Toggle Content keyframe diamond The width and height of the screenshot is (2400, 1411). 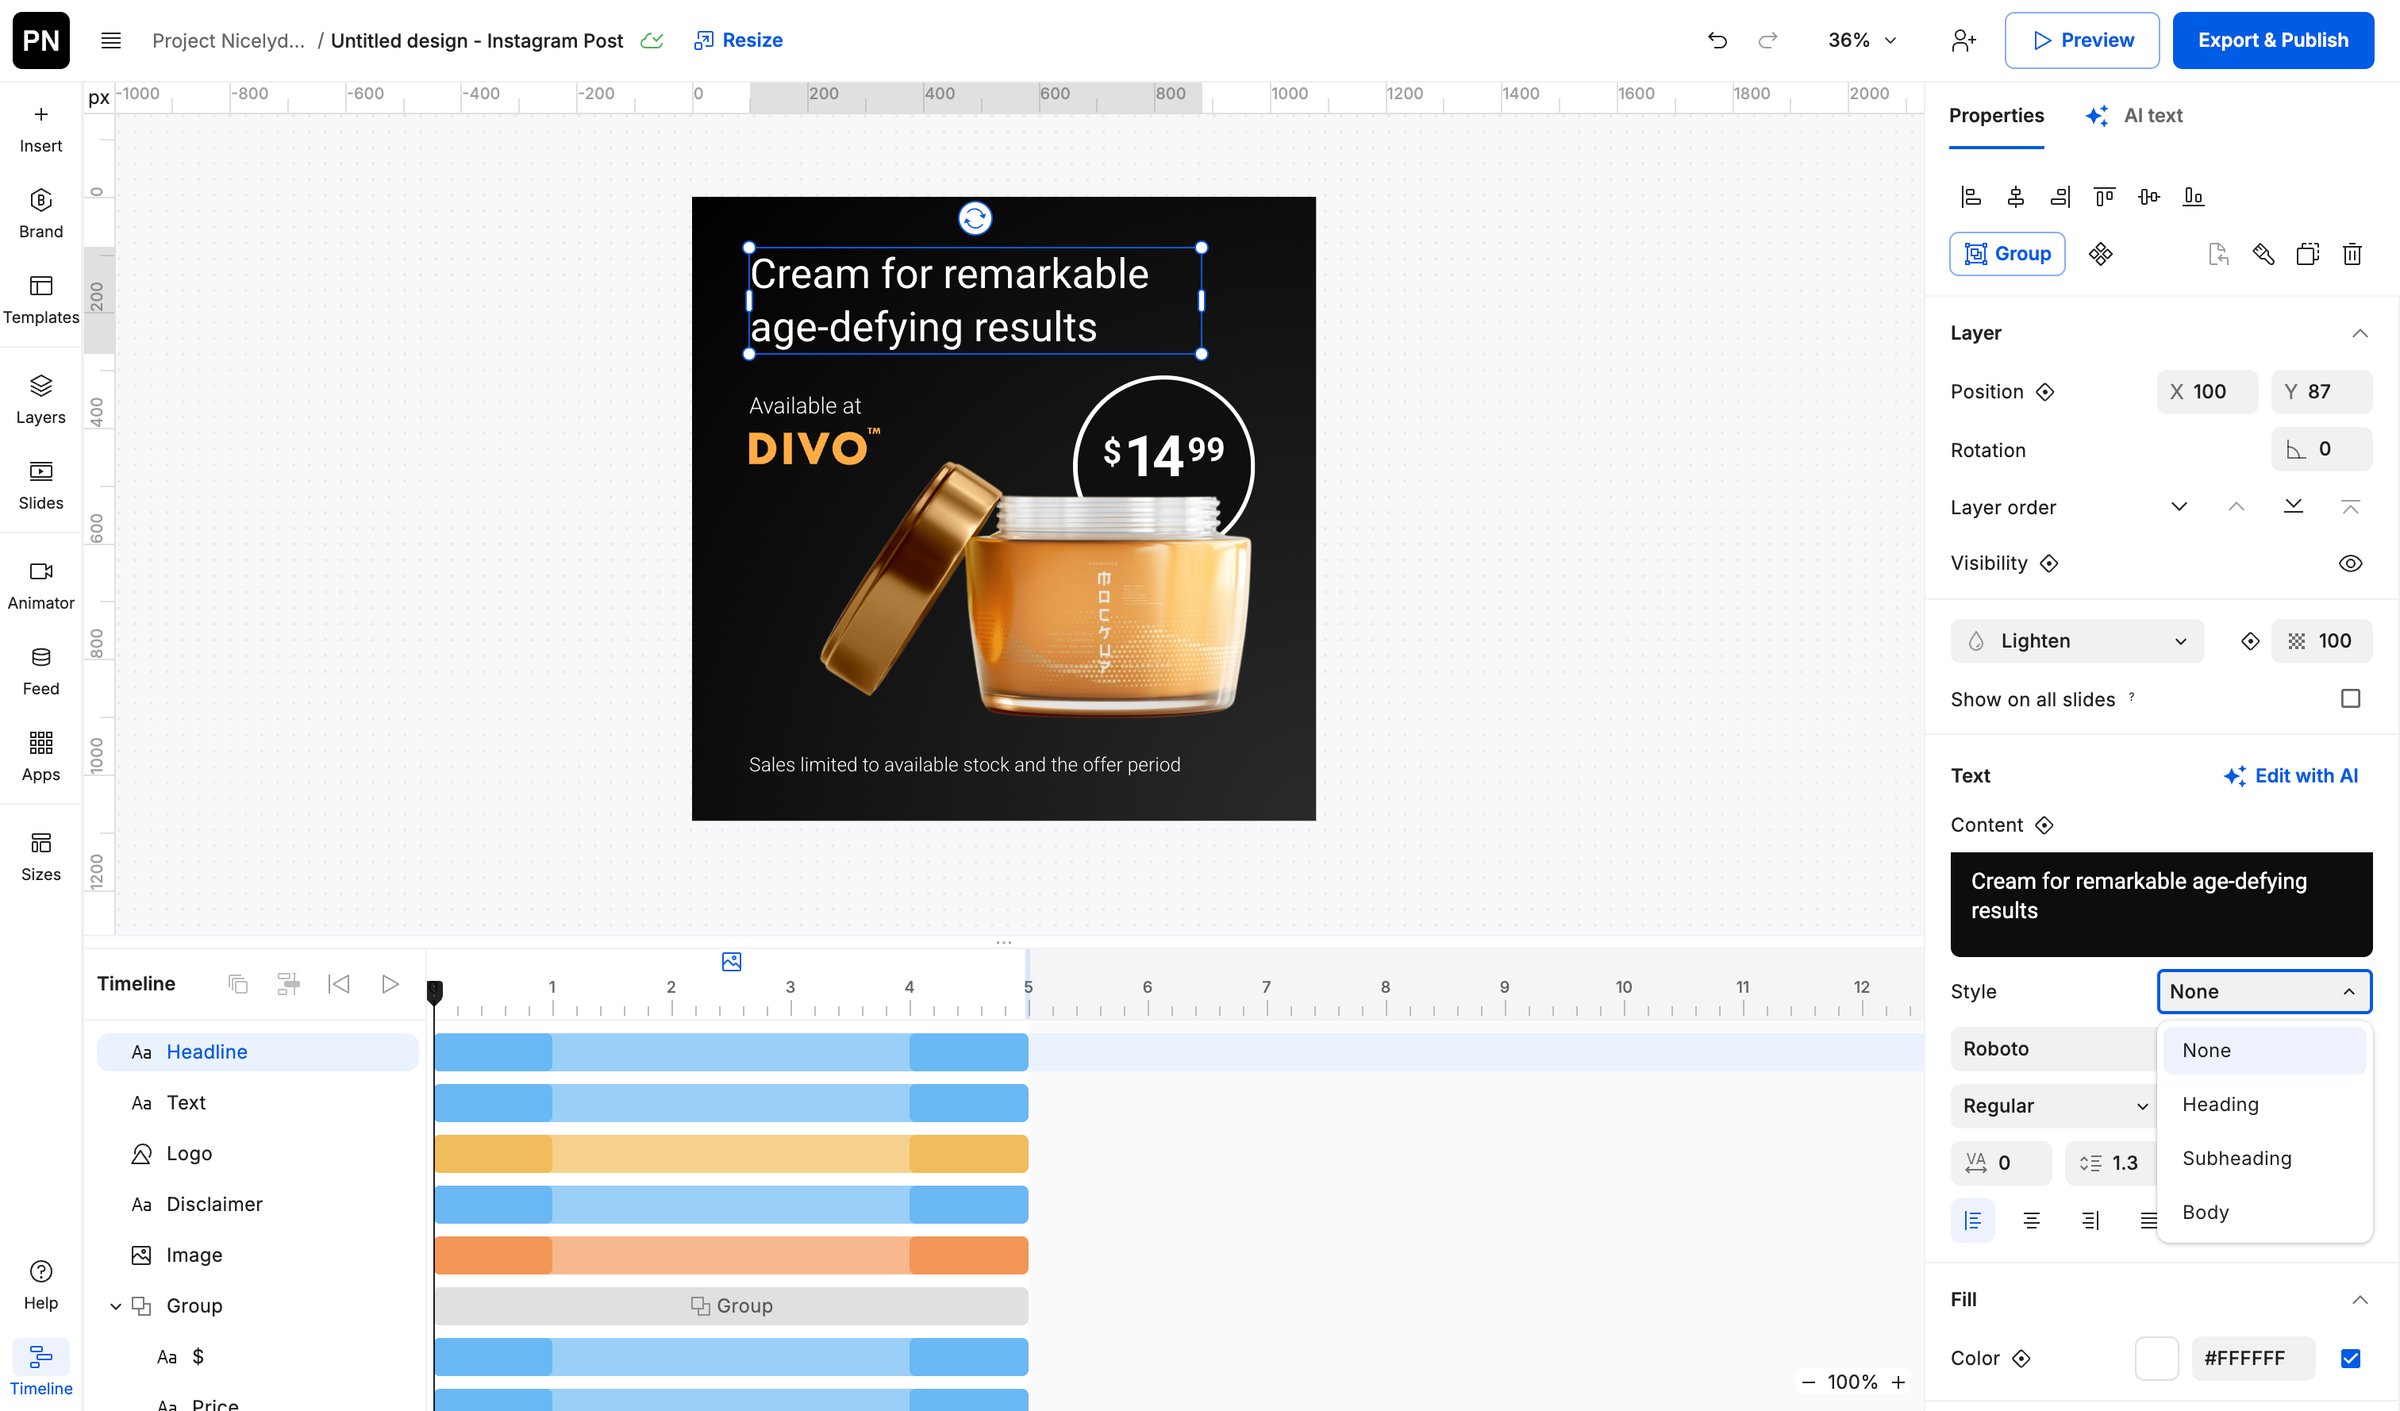tap(2044, 825)
